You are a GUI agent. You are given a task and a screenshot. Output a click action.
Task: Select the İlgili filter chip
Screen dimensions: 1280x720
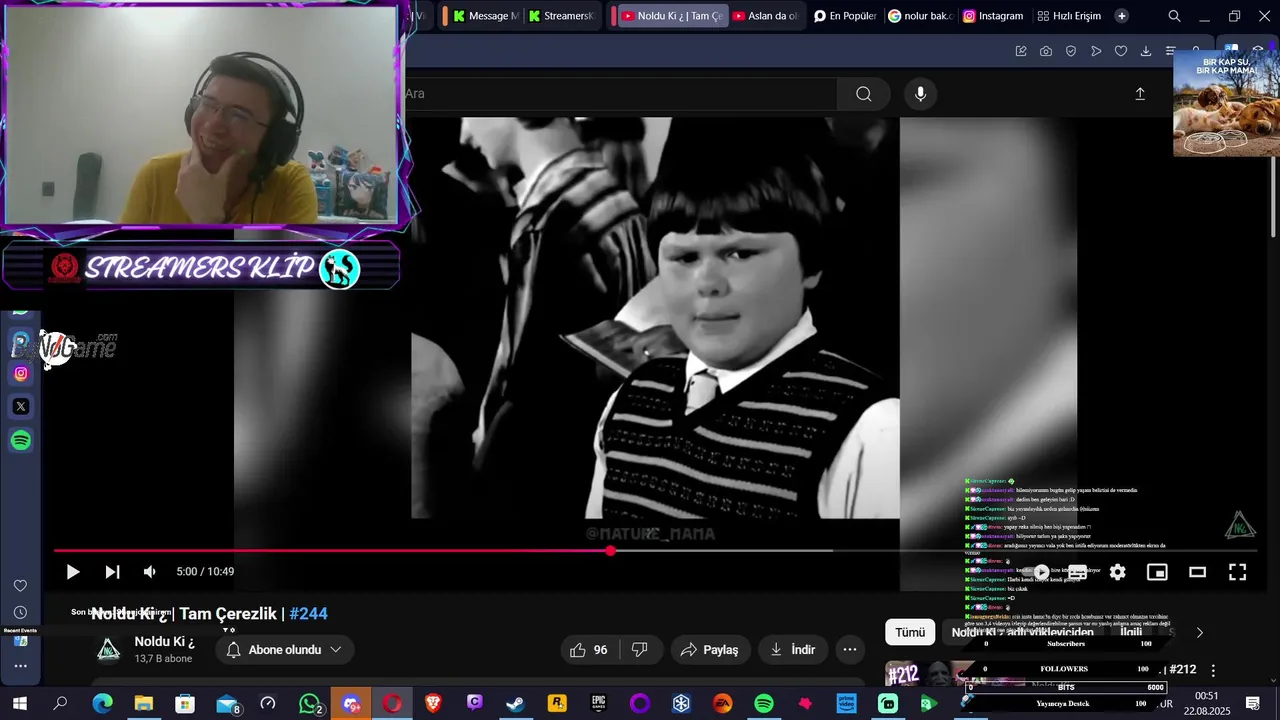[1131, 632]
